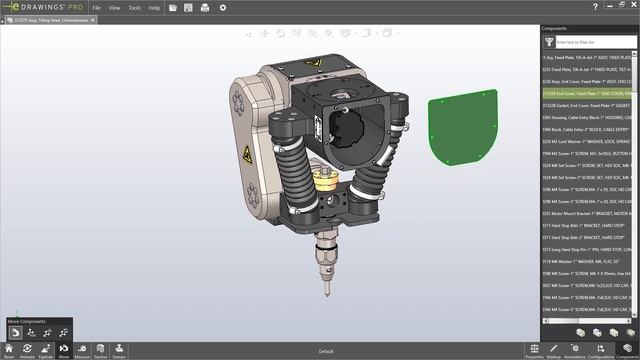
Task: Click the Default configuration label in status bar
Action: (x=326, y=351)
